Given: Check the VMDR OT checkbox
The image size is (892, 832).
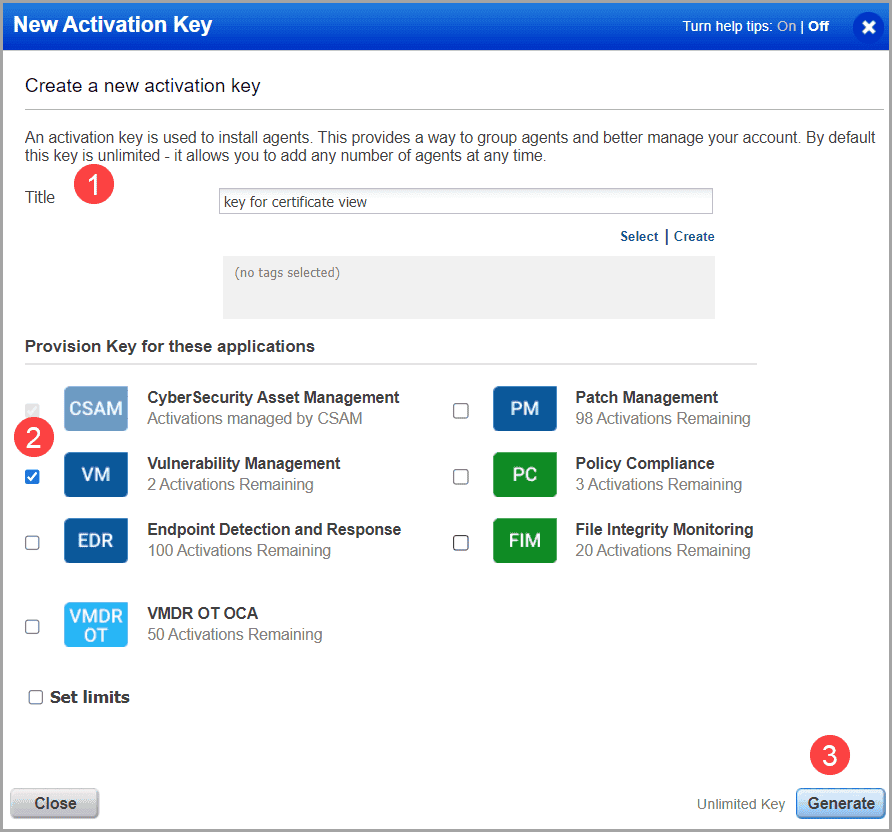Looking at the screenshot, I should [x=32, y=626].
